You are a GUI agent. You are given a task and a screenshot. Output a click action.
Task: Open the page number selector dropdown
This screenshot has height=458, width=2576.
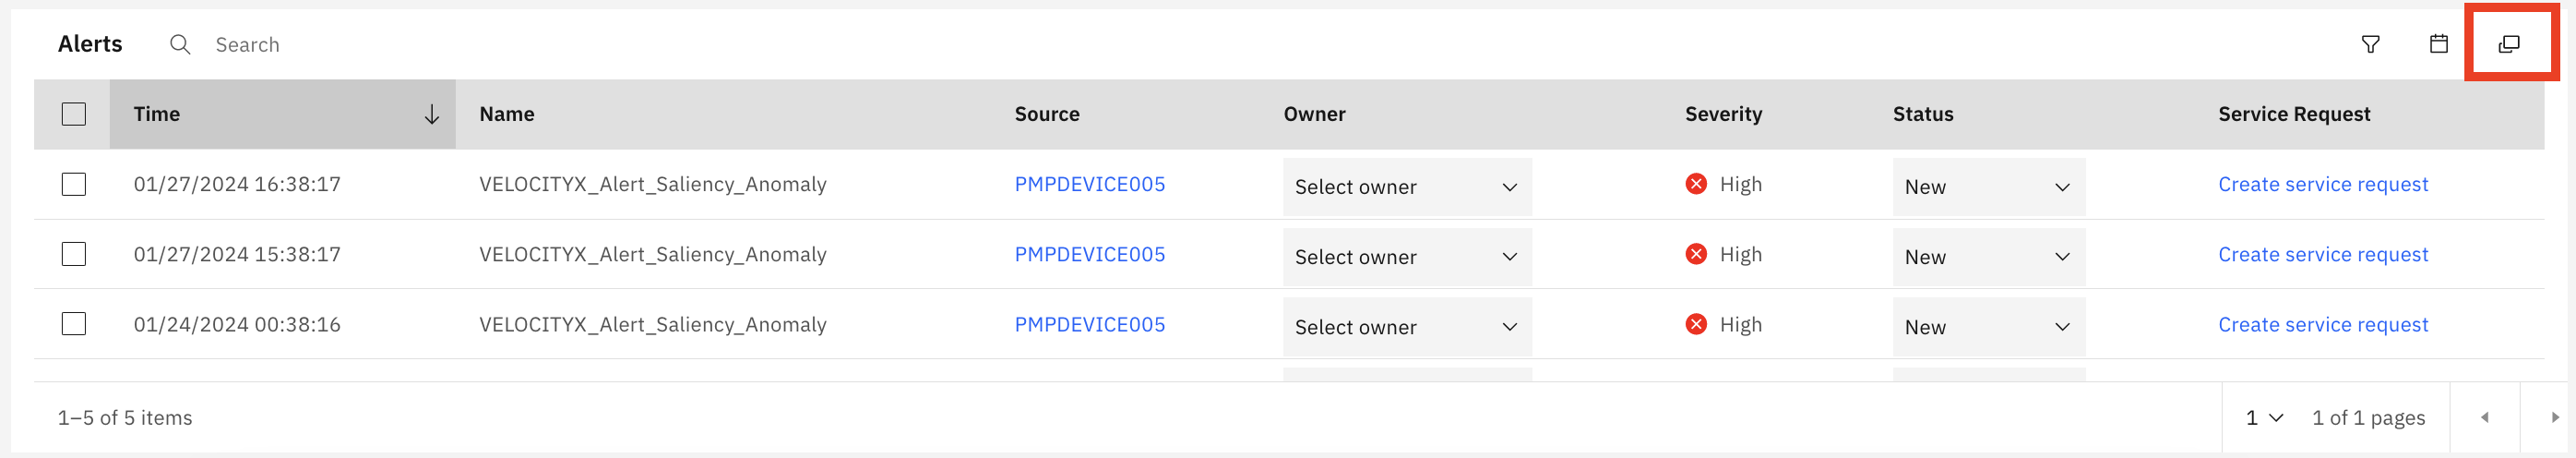2264,418
